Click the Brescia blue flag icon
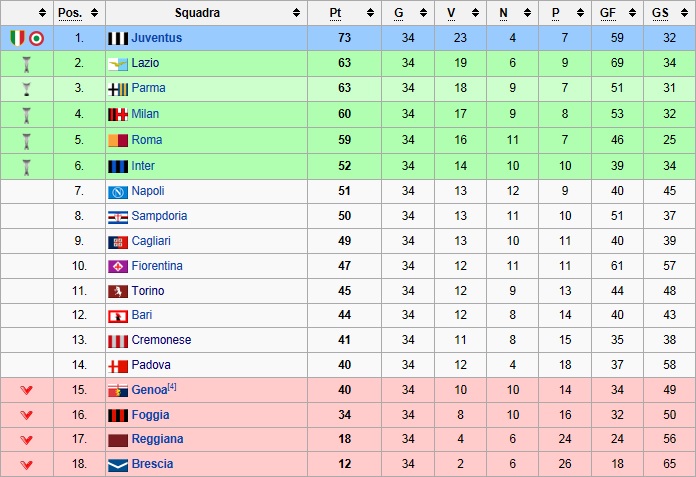This screenshot has width=696, height=477. (x=118, y=464)
